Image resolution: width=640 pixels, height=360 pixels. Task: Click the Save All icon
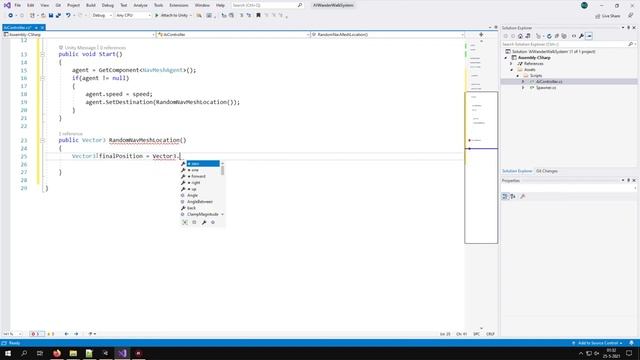click(58, 15)
